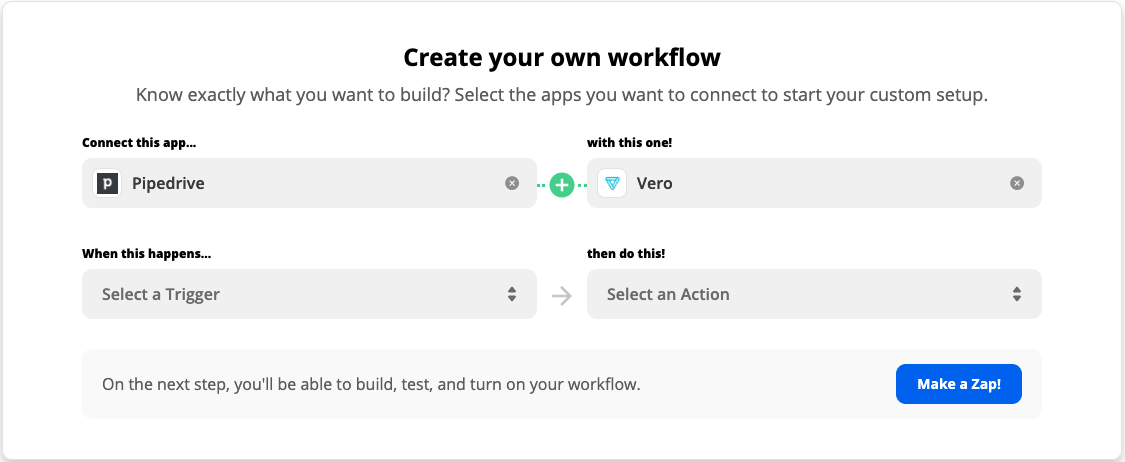The height and width of the screenshot is (462, 1125).
Task: Remove the Vero app selection
Action: pyautogui.click(x=1017, y=183)
